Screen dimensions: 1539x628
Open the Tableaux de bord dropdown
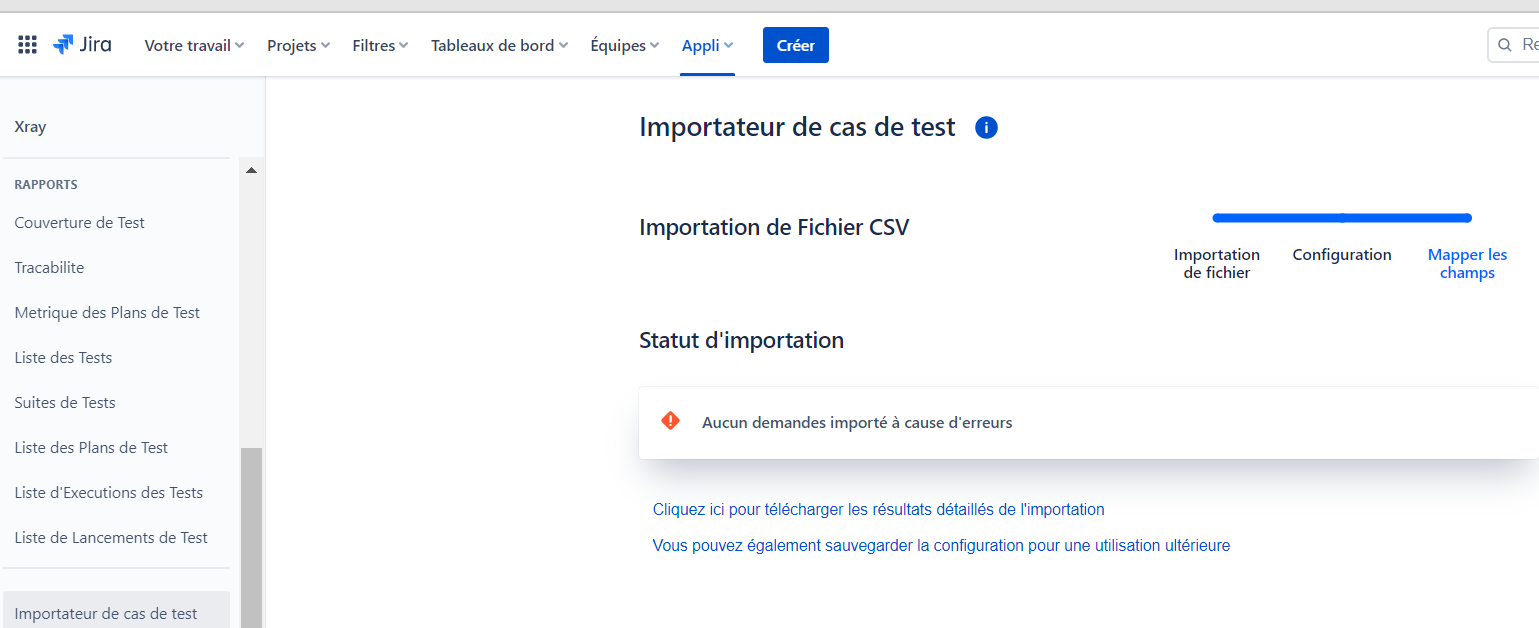pos(499,45)
